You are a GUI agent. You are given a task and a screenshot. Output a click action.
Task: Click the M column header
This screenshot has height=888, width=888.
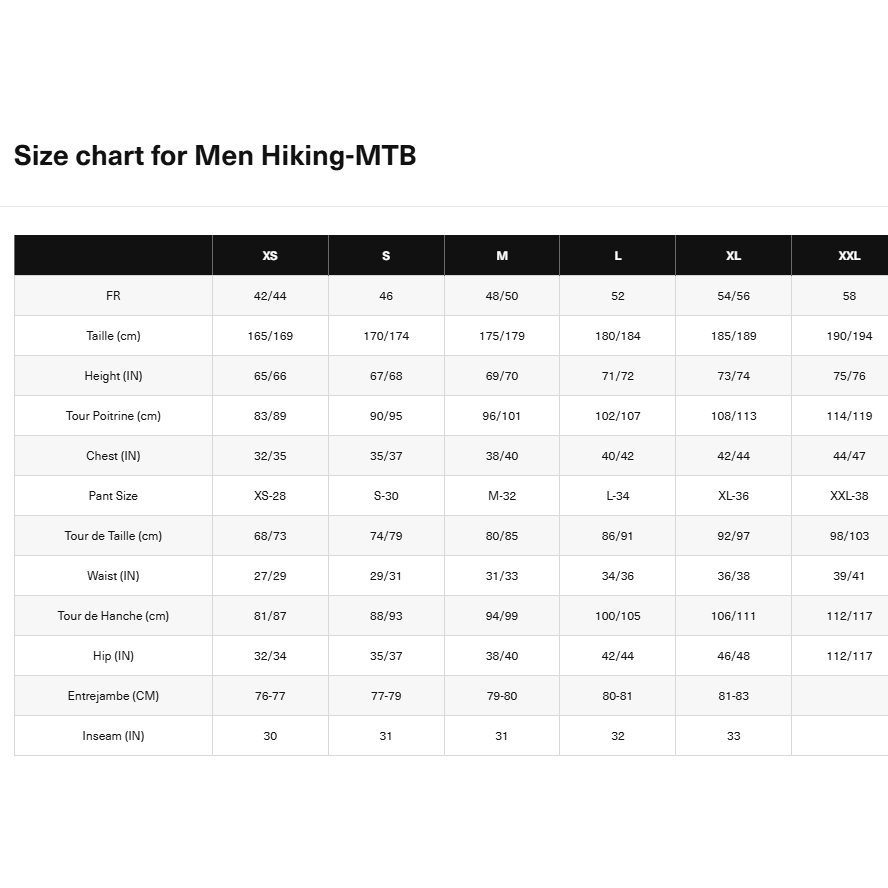[502, 256]
